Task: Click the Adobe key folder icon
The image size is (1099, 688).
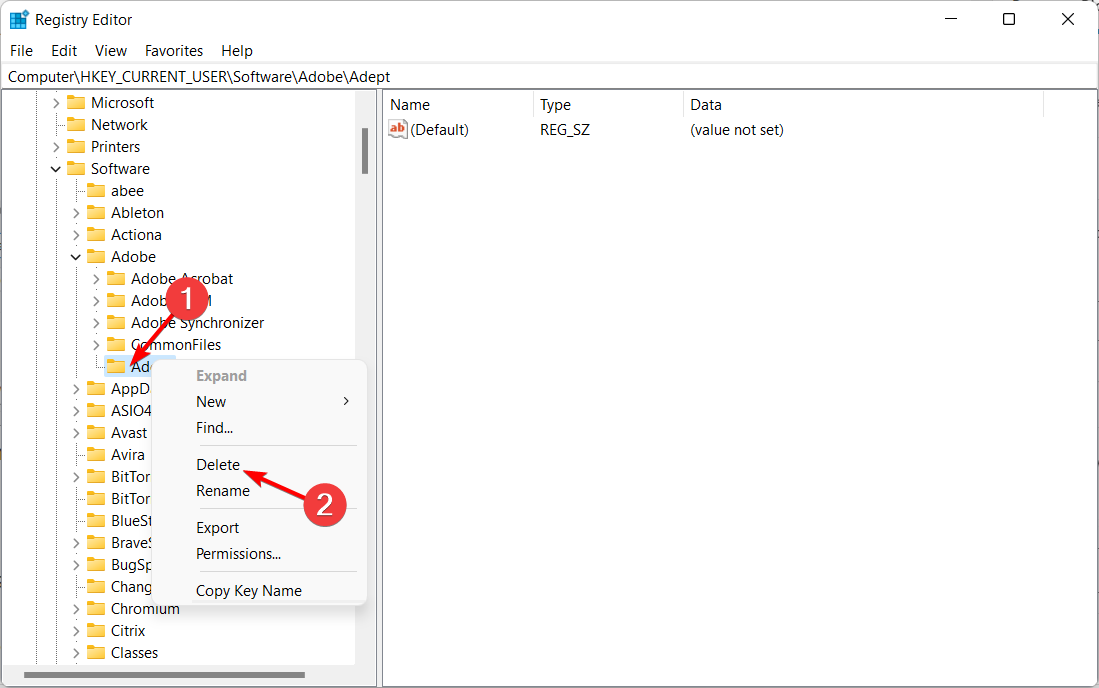Action: pos(96,256)
